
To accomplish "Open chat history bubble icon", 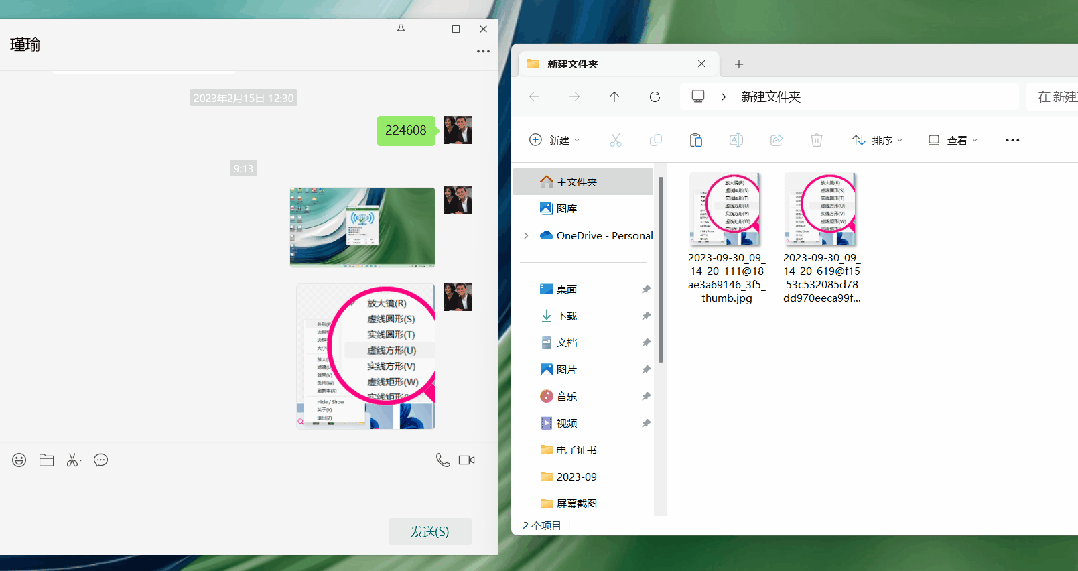I will 101,460.
